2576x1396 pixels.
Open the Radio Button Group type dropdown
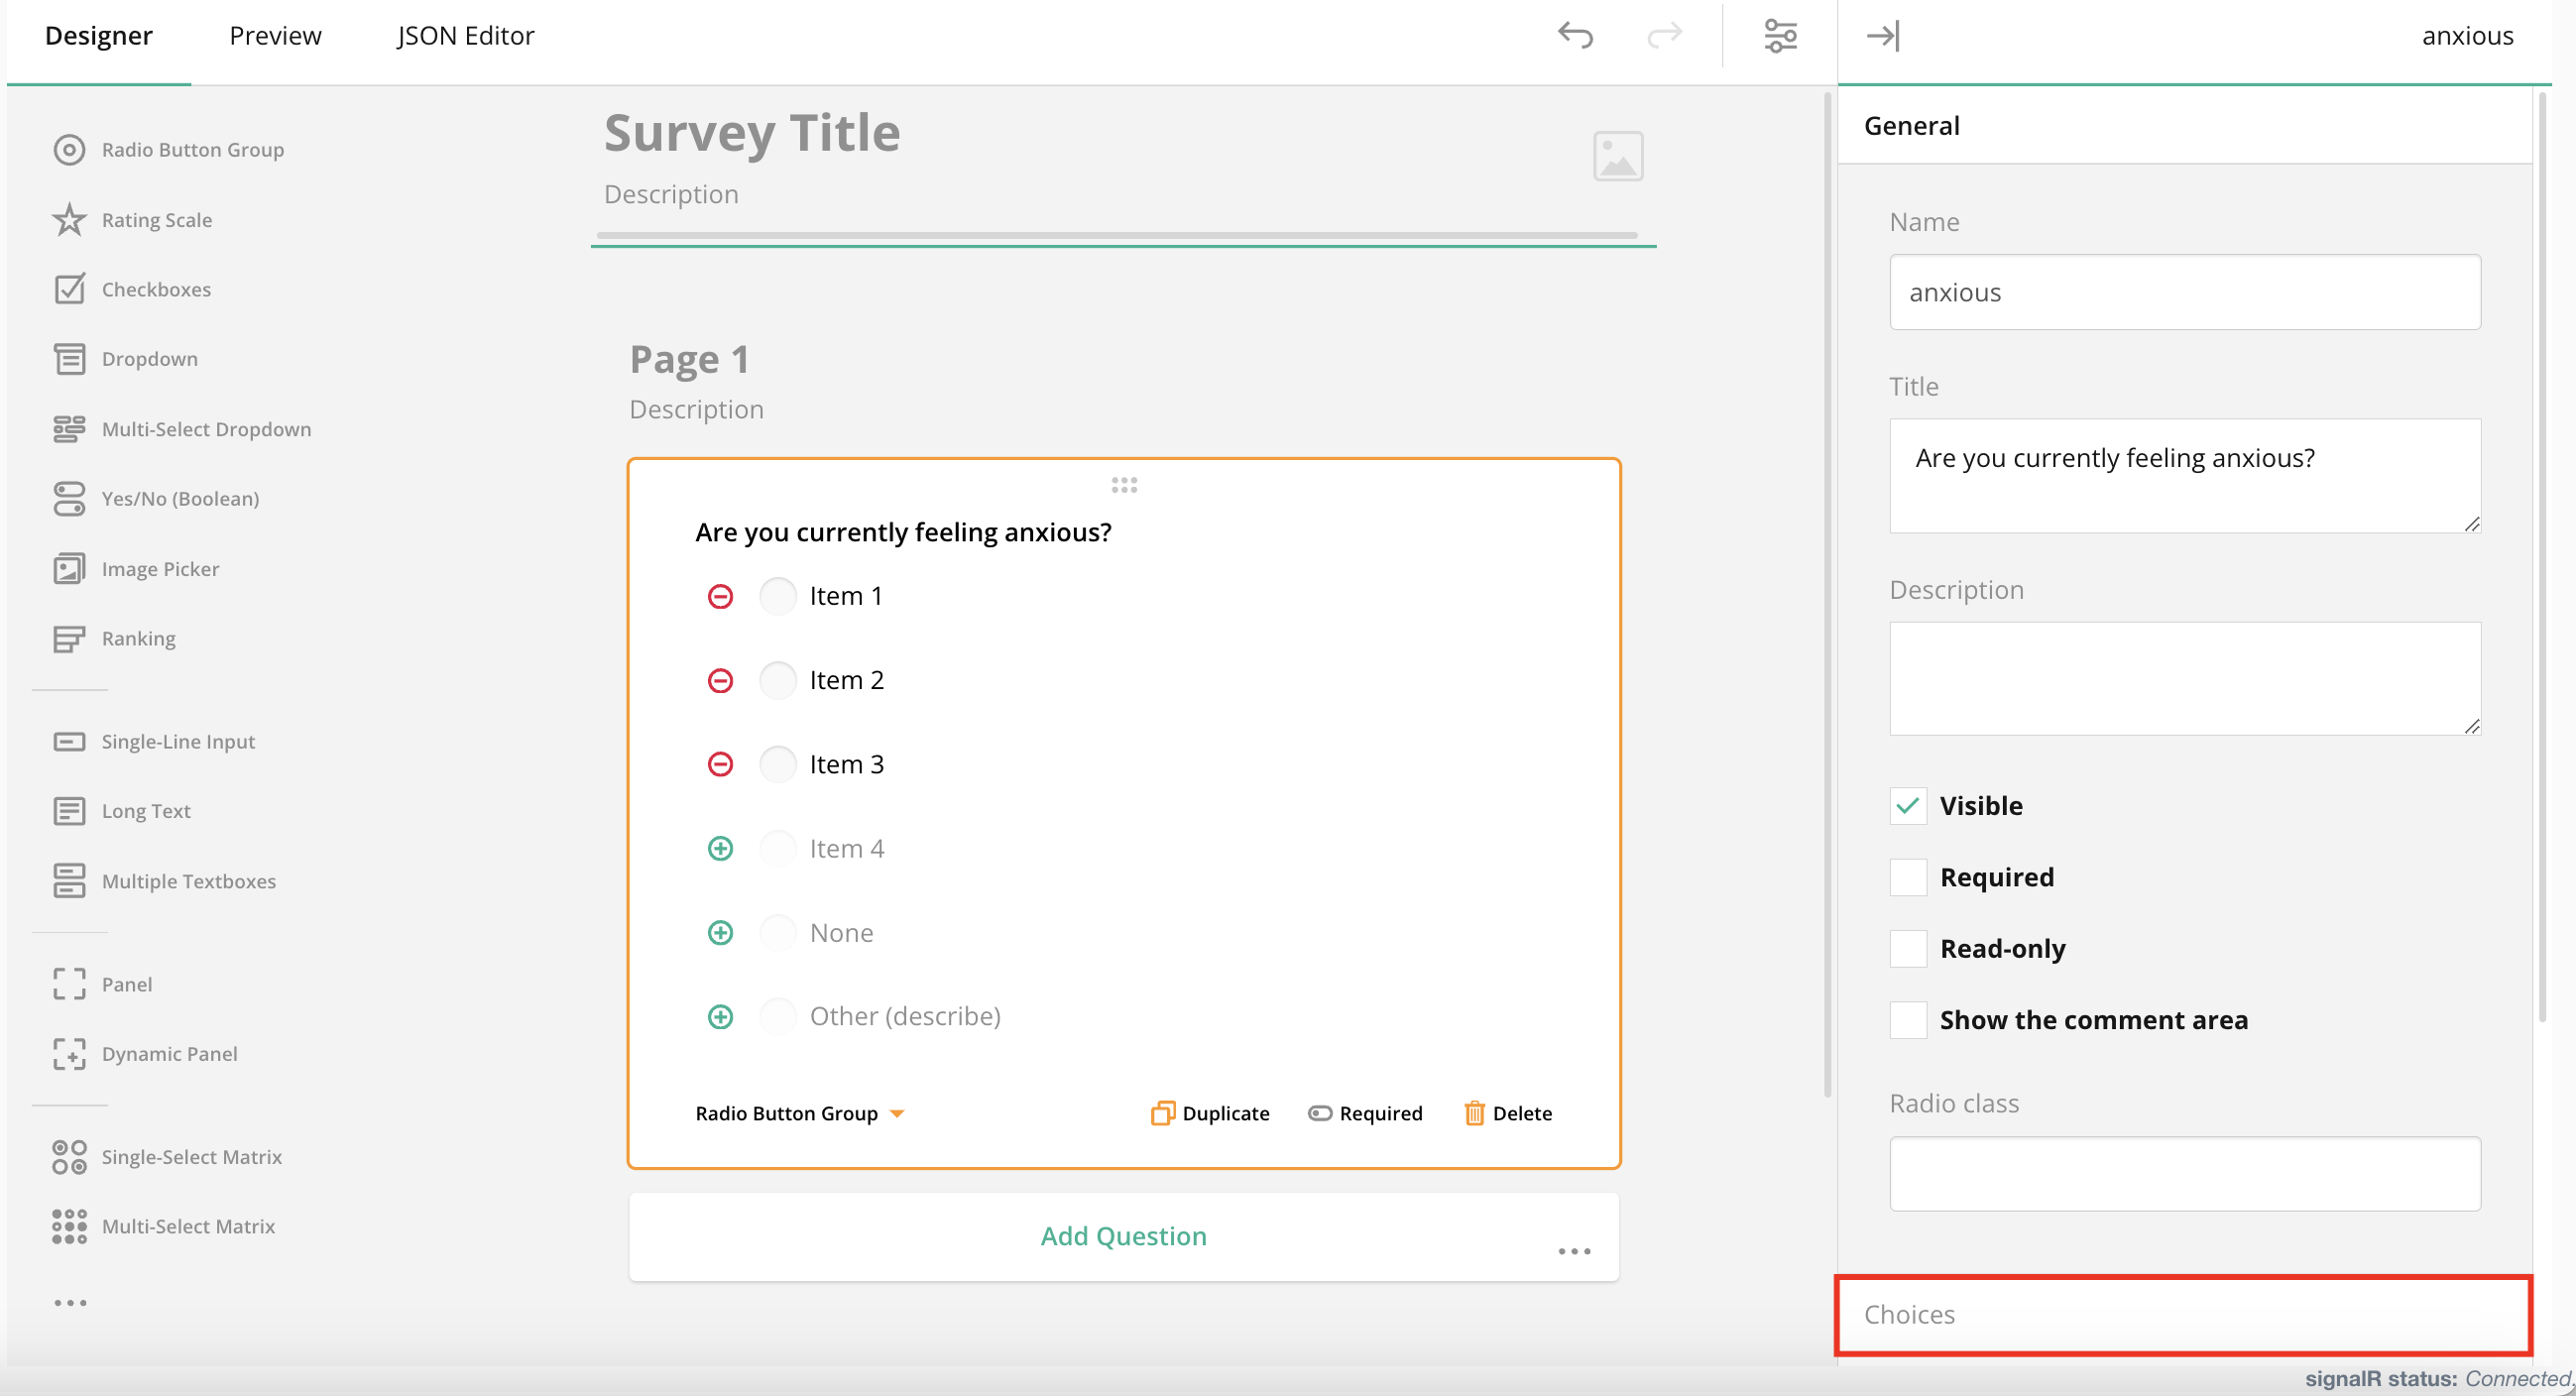coord(800,1113)
